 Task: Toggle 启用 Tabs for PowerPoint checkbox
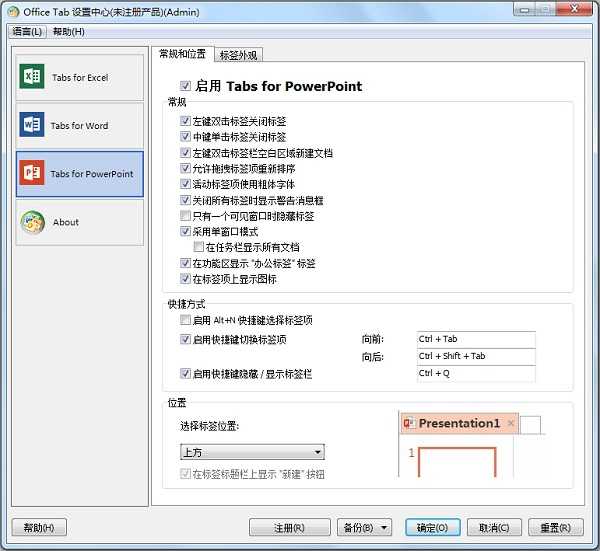click(185, 86)
